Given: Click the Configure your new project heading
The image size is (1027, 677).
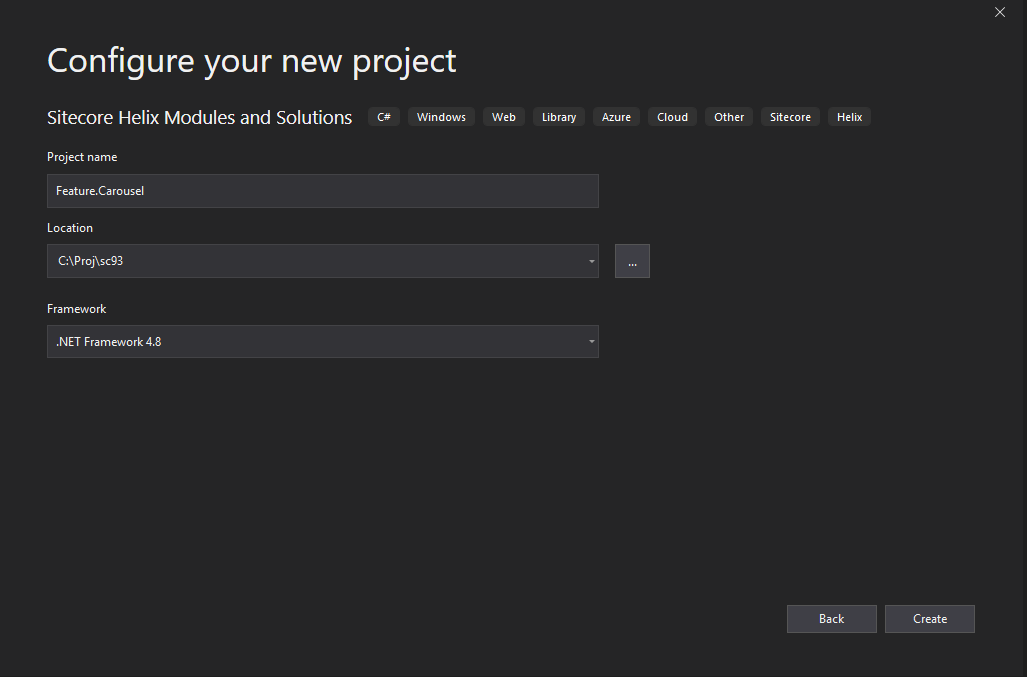Looking at the screenshot, I should [251, 61].
